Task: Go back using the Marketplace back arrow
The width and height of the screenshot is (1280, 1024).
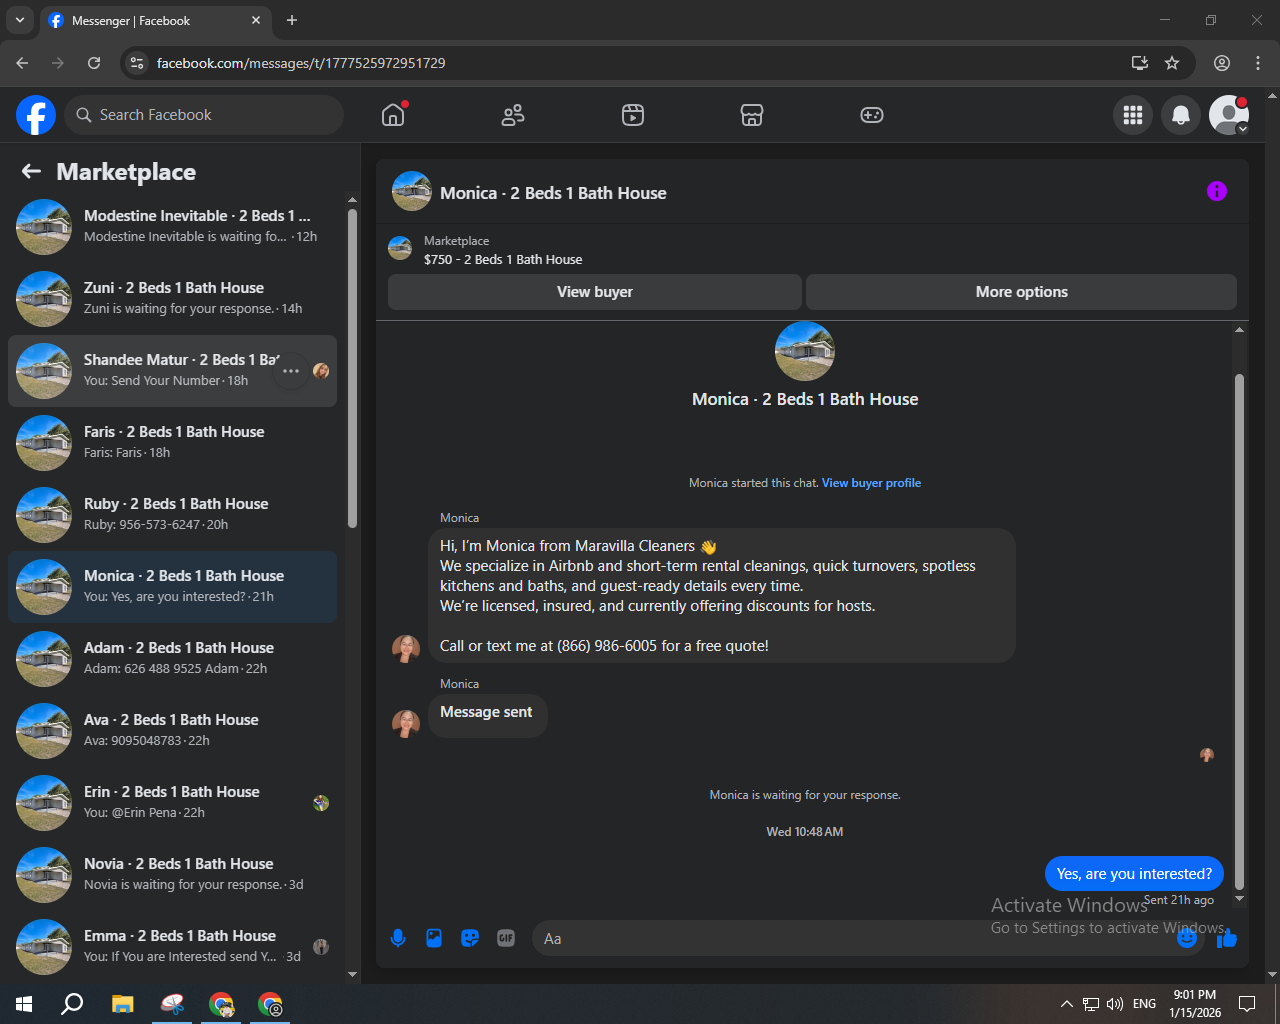Action: (31, 172)
